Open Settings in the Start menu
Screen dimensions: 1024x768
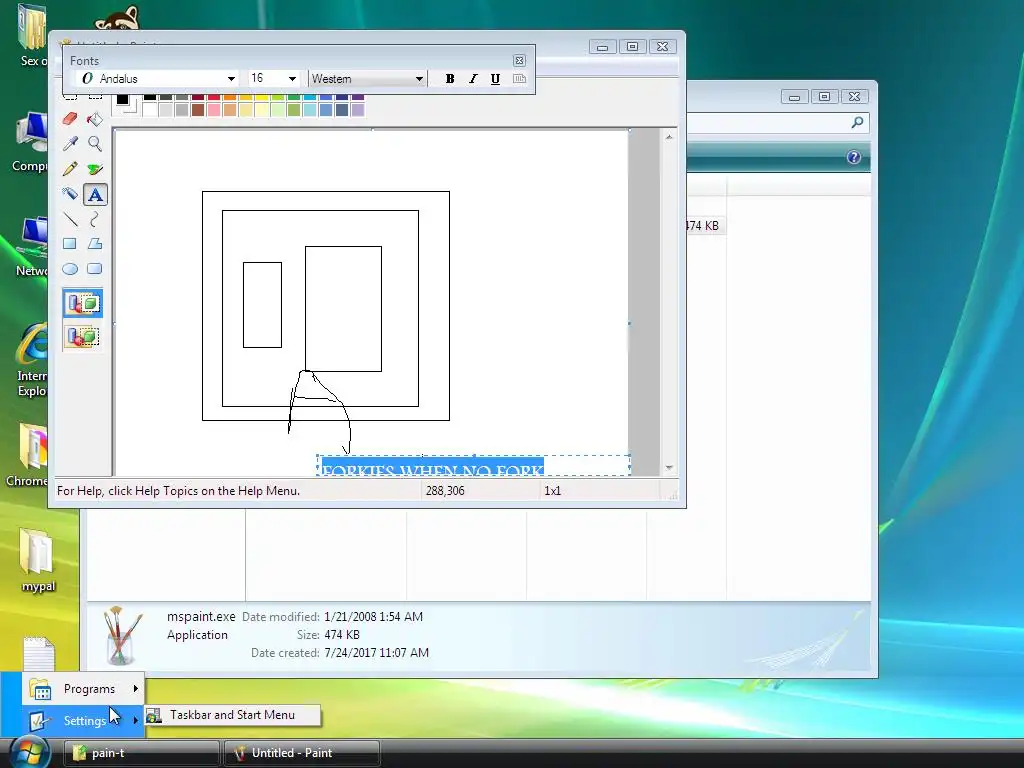pyautogui.click(x=84, y=721)
